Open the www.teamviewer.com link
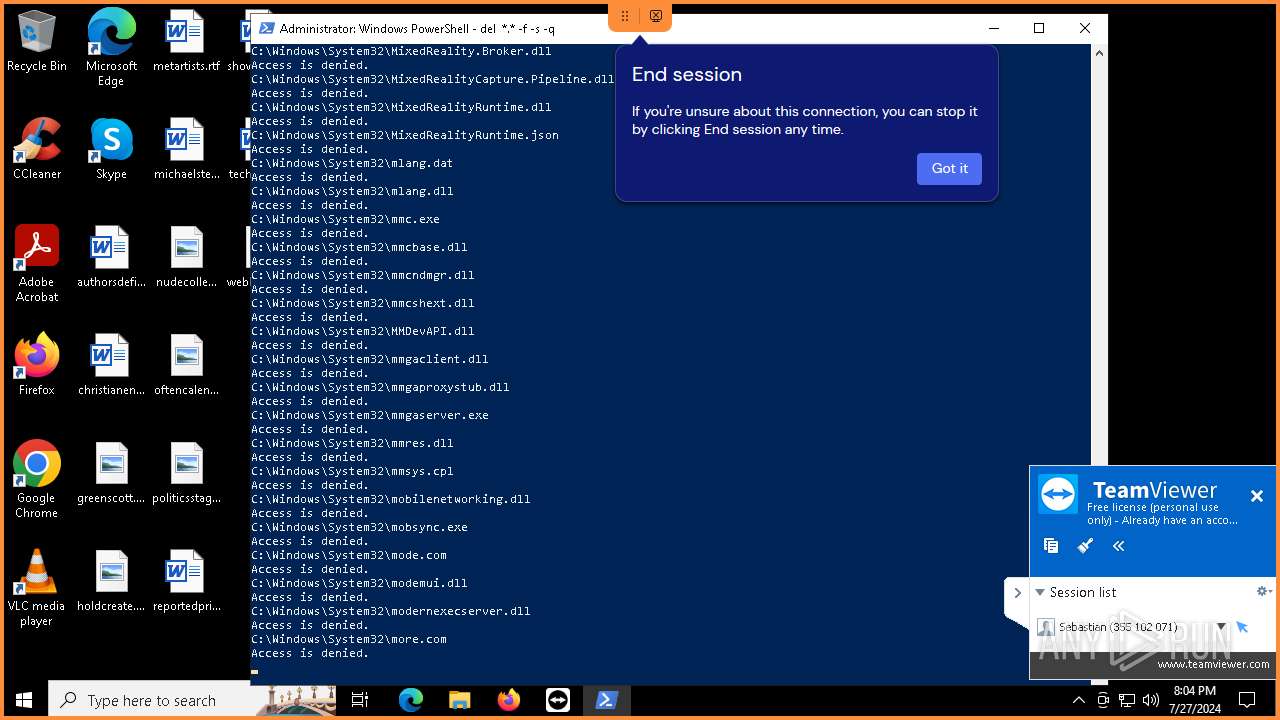Screen dimensions: 1280x720 point(1213,664)
